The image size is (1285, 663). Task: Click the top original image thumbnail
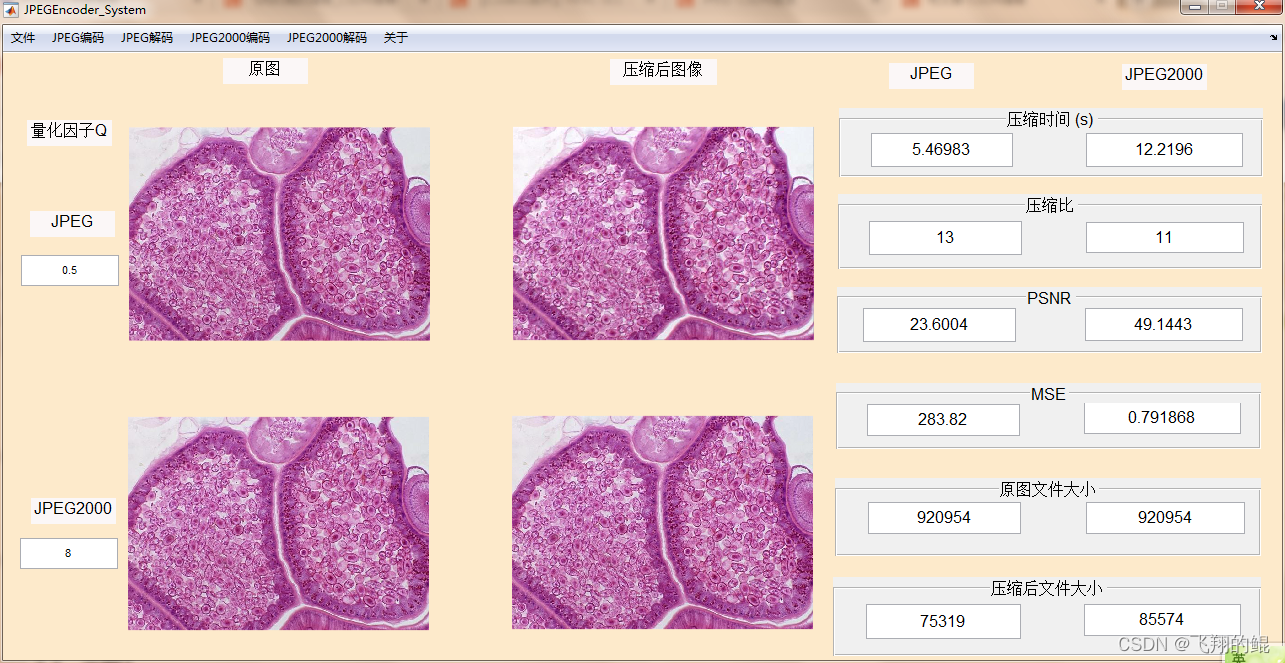(x=279, y=234)
